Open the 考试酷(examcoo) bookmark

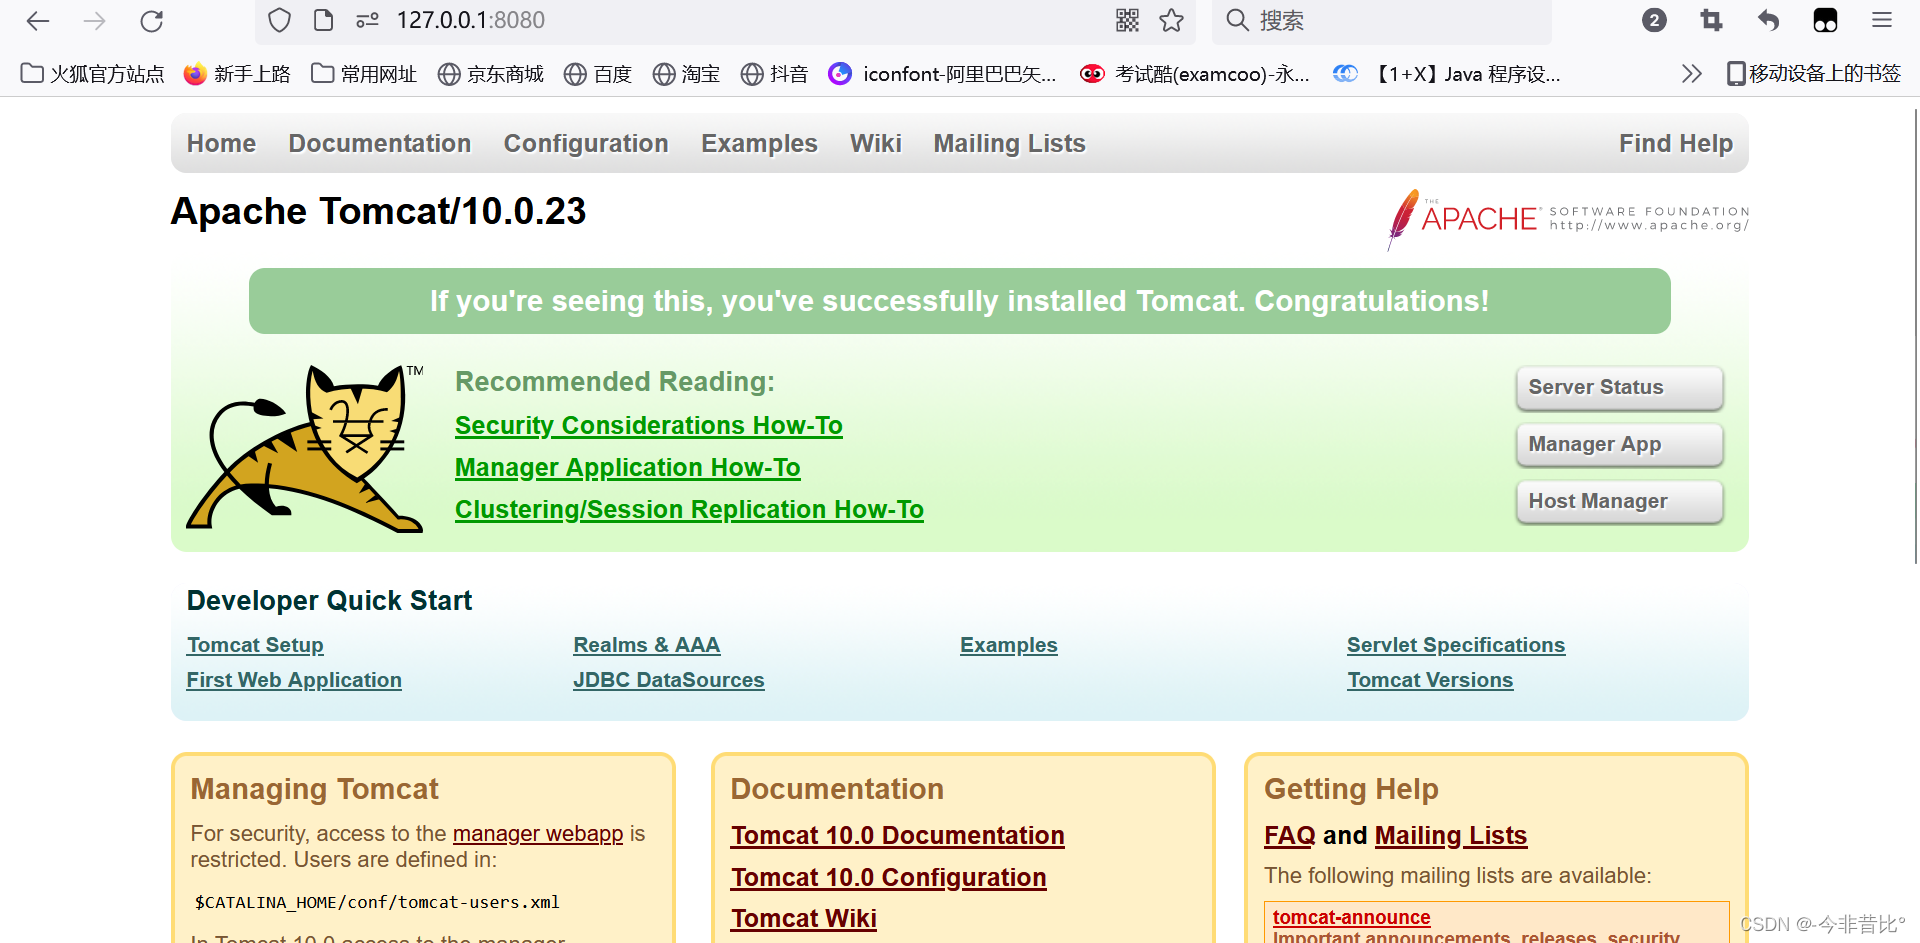click(x=1195, y=74)
